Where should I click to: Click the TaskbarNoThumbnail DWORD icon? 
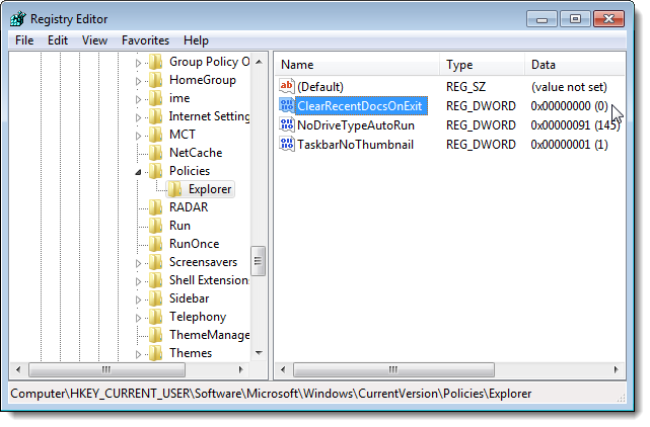click(286, 144)
